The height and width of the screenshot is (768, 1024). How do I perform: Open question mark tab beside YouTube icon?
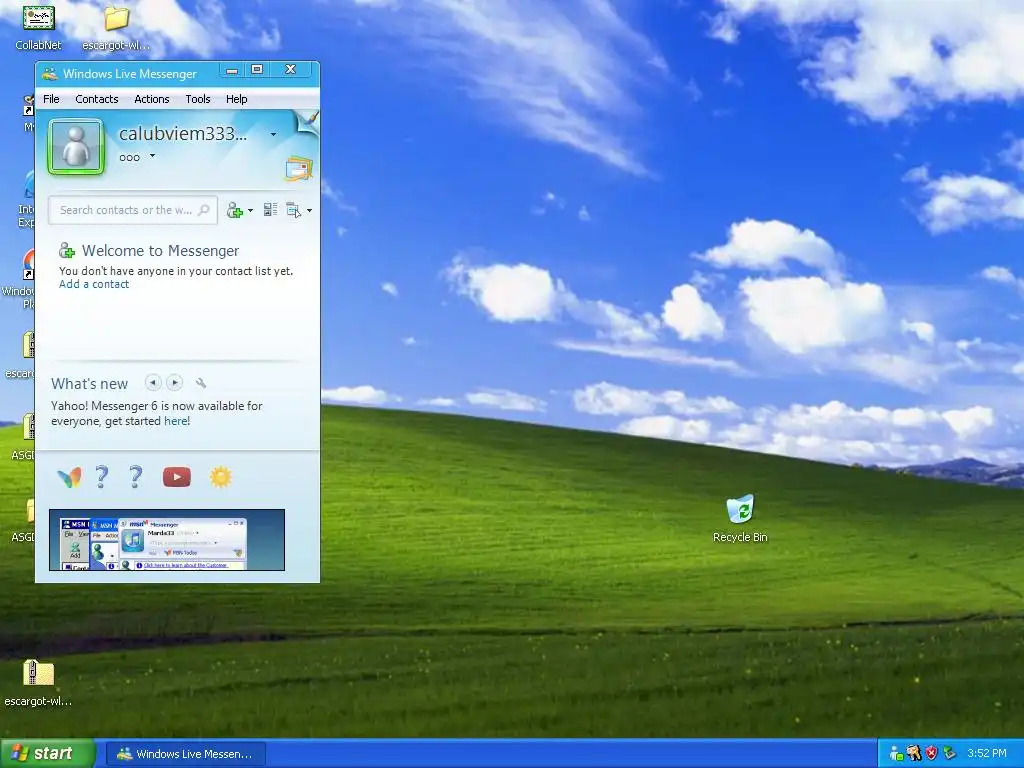coord(135,477)
